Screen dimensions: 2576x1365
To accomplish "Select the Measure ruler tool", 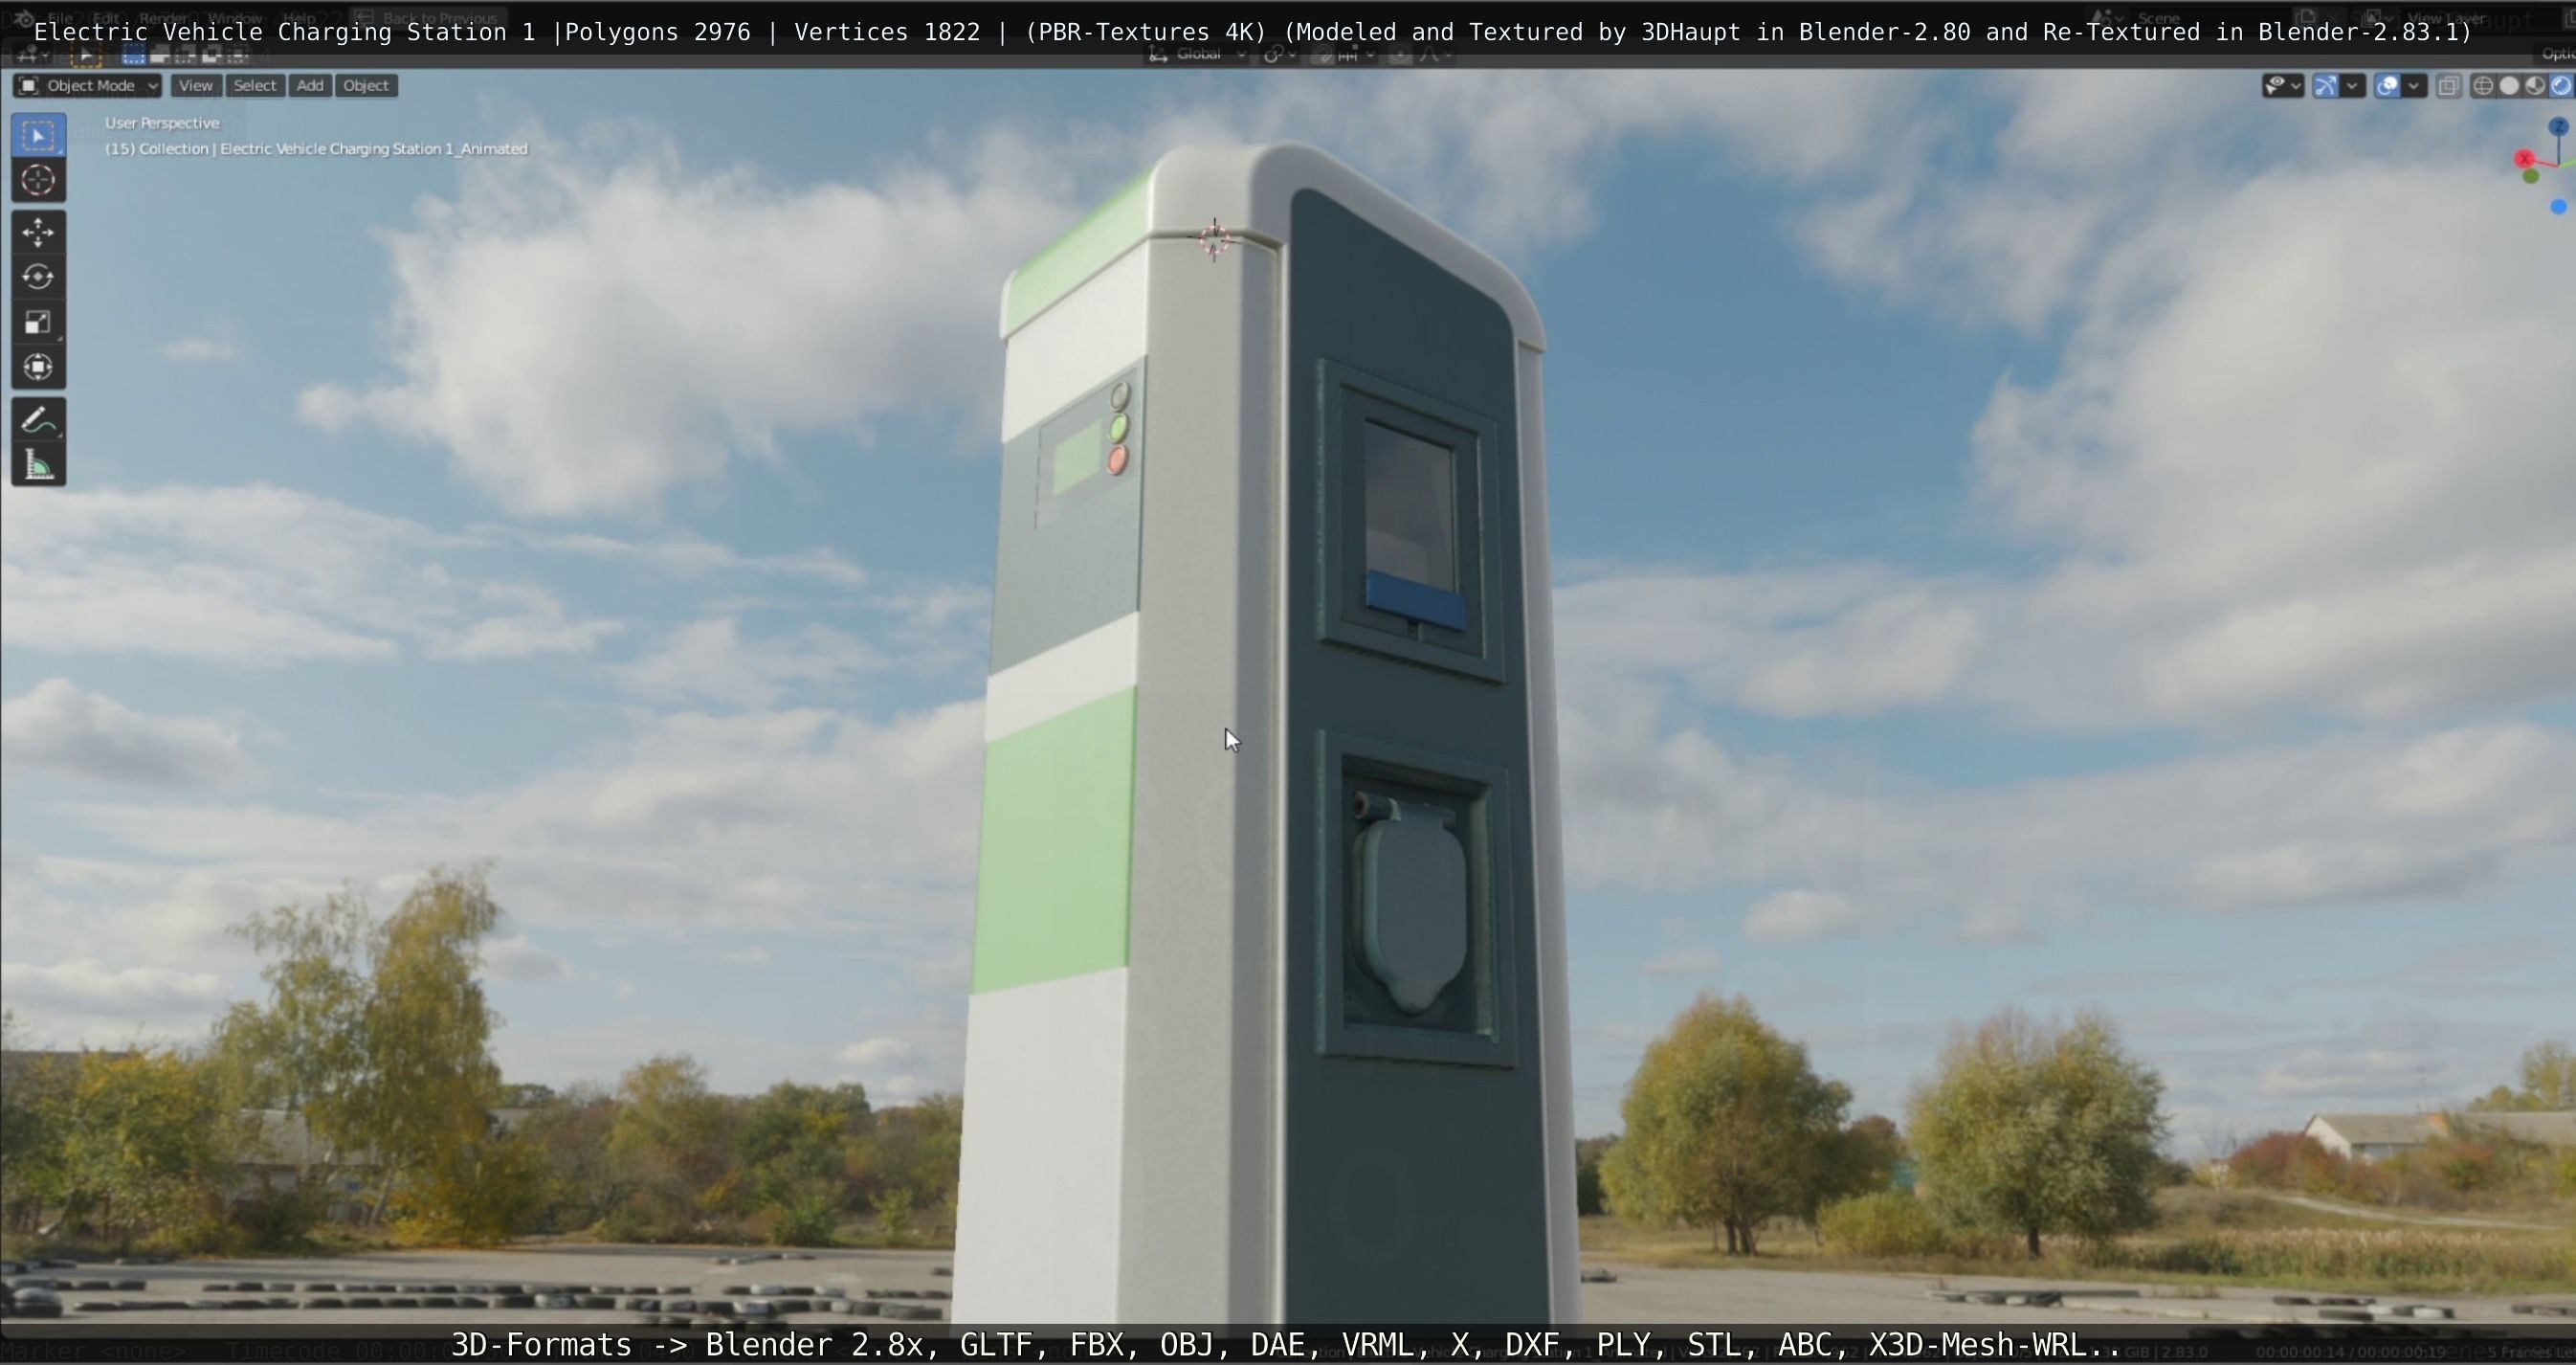I will pyautogui.click(x=38, y=465).
